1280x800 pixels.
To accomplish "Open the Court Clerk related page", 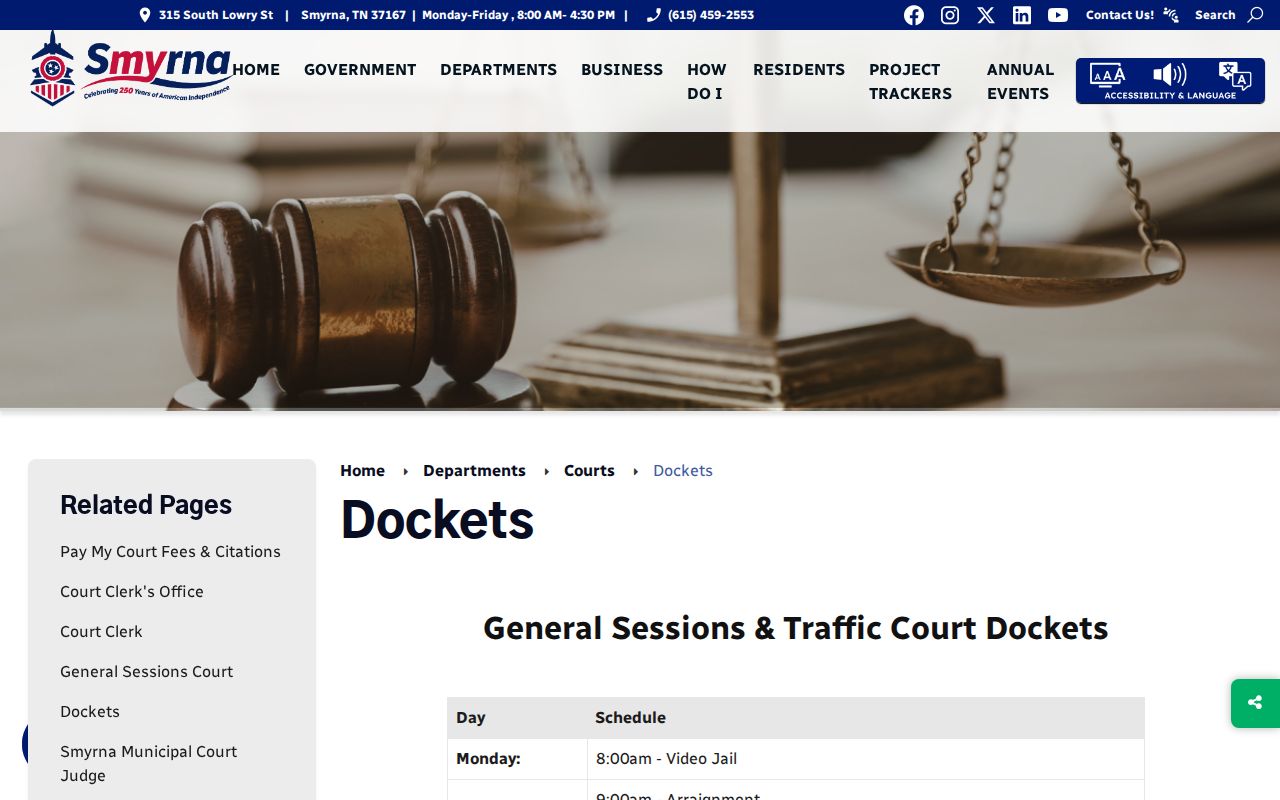I will [101, 631].
